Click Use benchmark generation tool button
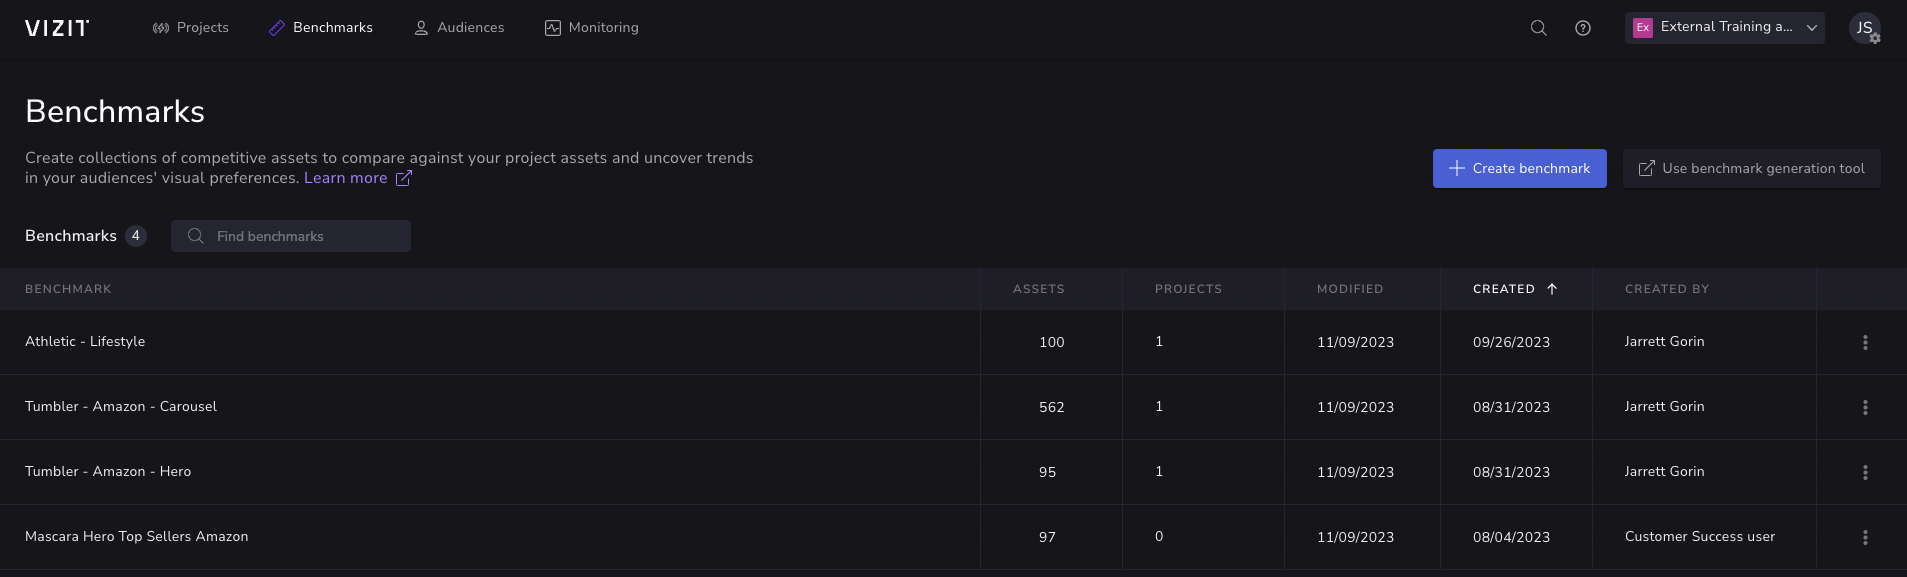The width and height of the screenshot is (1907, 577). pos(1751,168)
